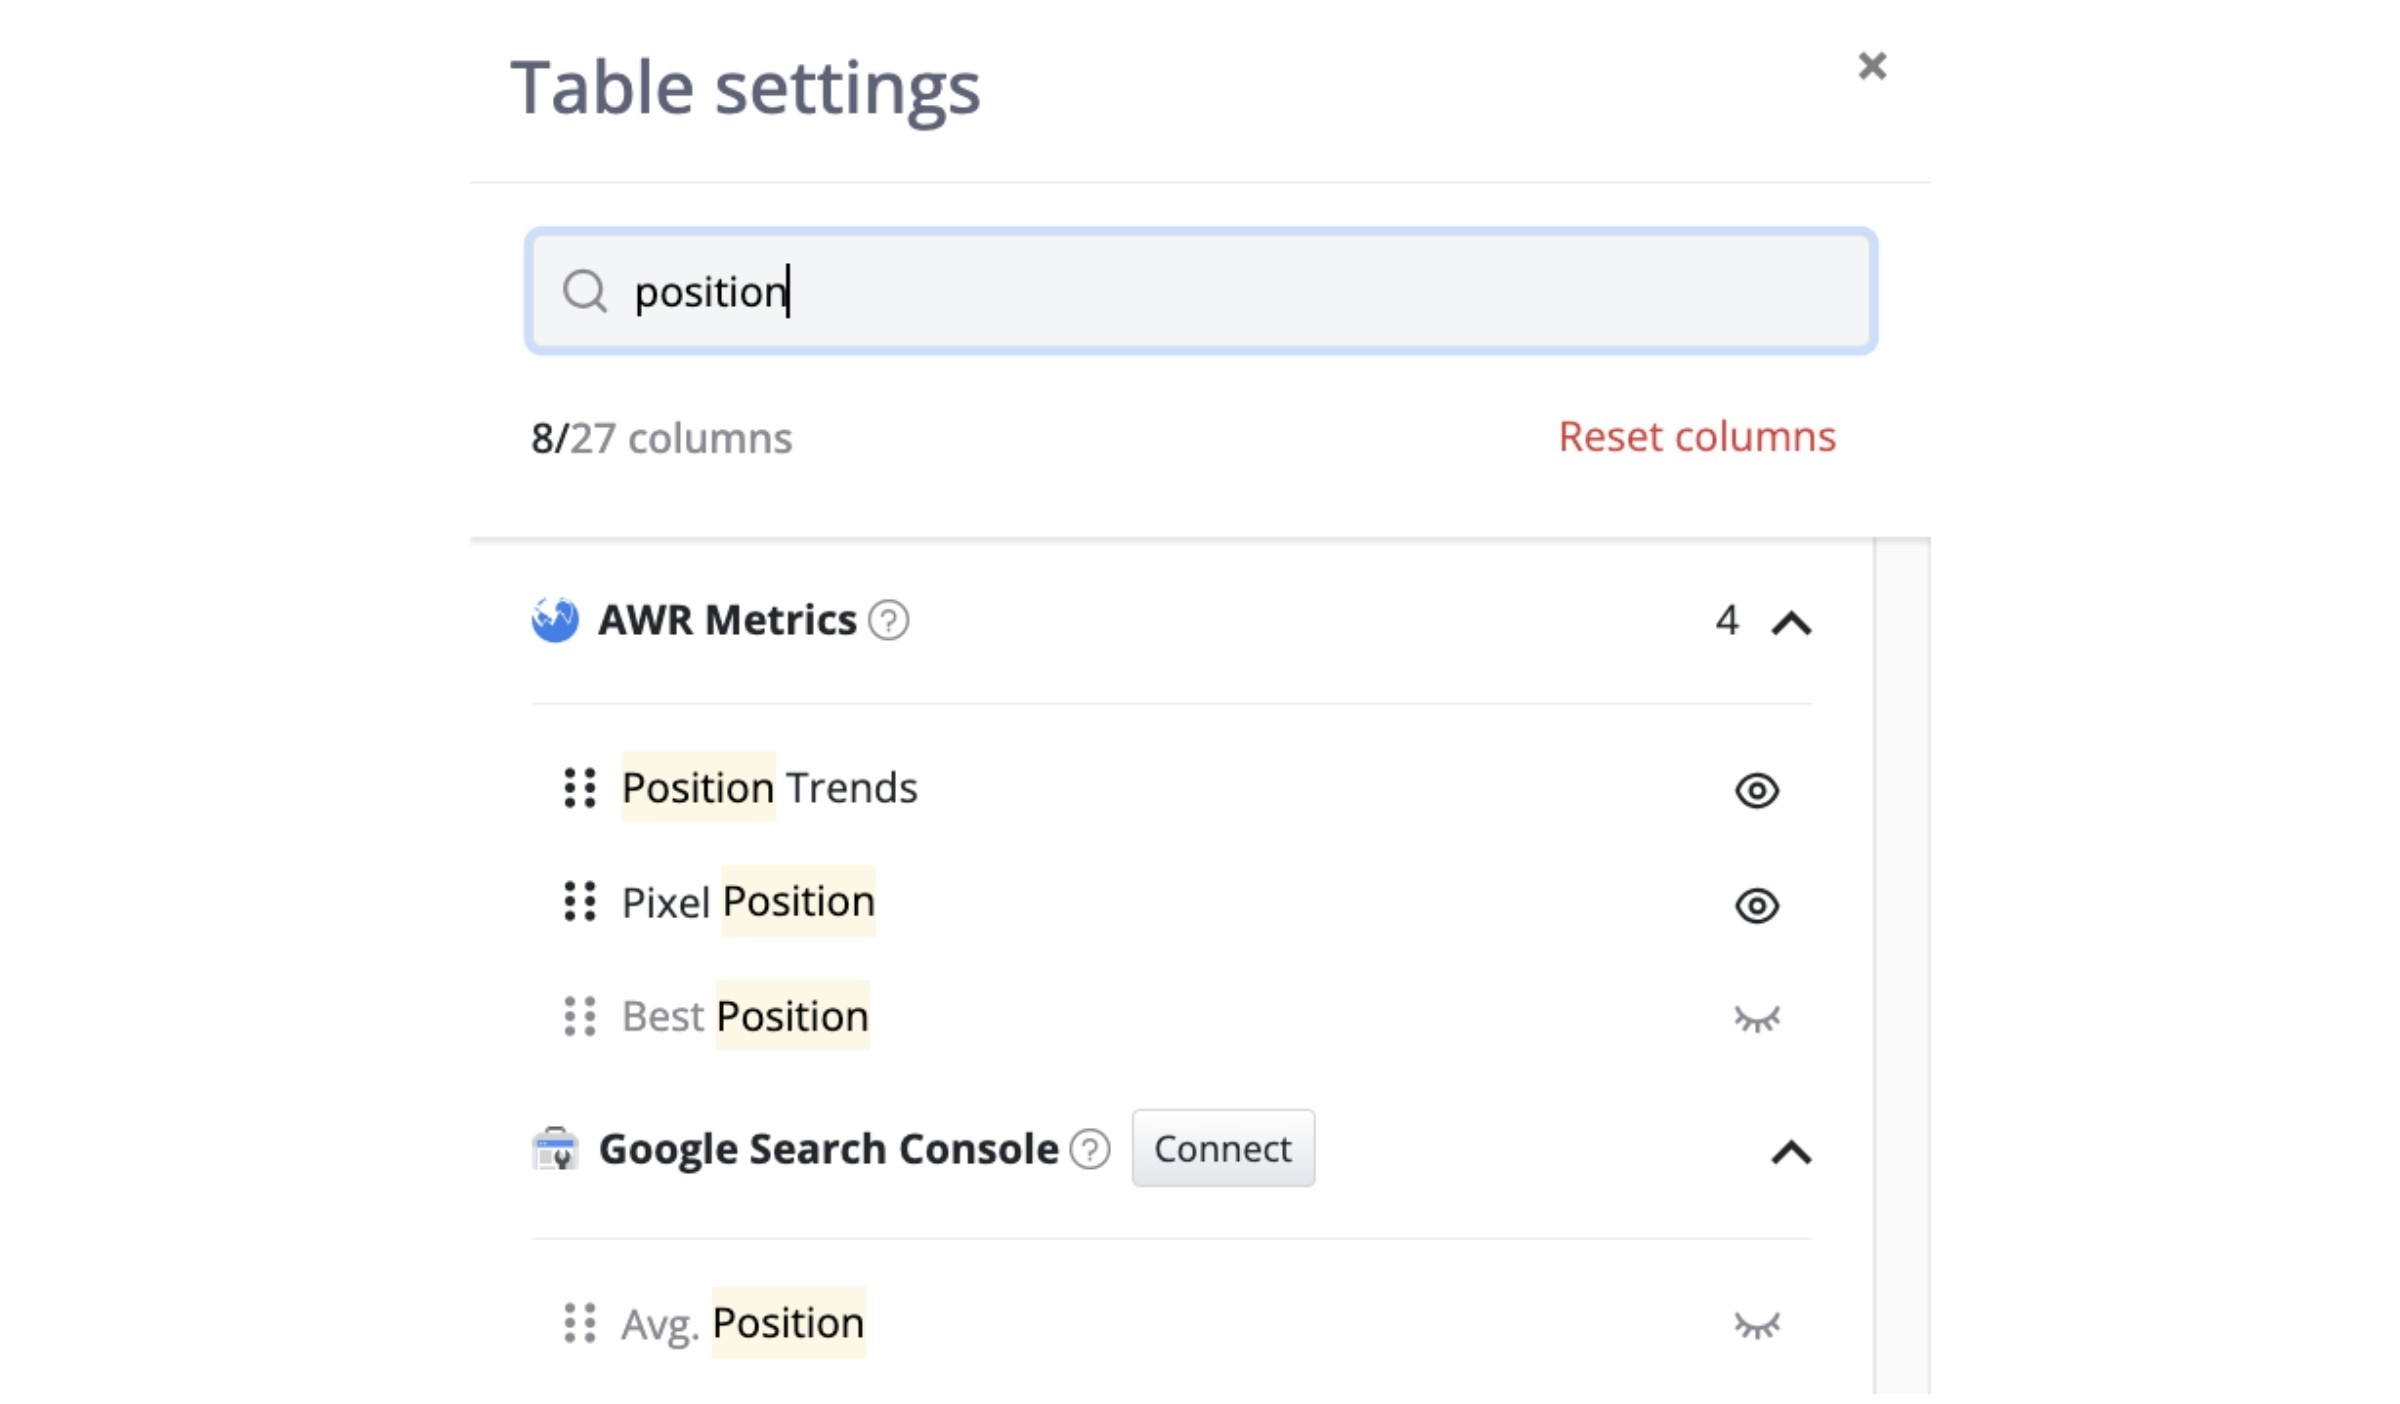Screen dimensions: 2400x1404
Task: Grab the Avg. Position drag handle
Action: coord(580,1323)
